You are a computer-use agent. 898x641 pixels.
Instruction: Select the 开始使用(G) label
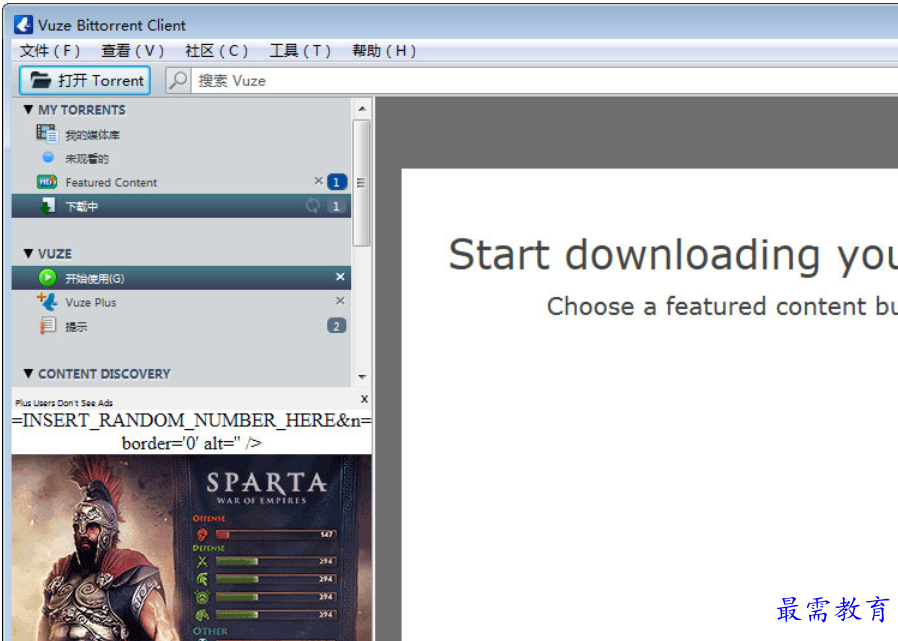94,279
